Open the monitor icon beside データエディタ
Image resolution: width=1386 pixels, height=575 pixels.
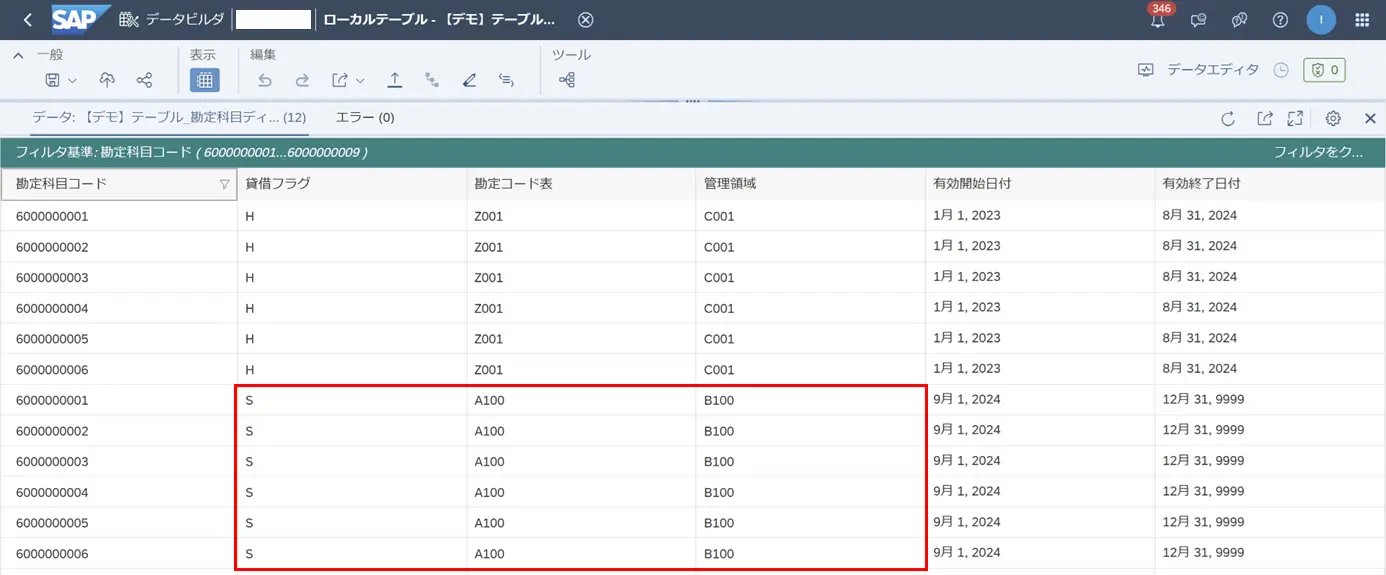point(1146,70)
